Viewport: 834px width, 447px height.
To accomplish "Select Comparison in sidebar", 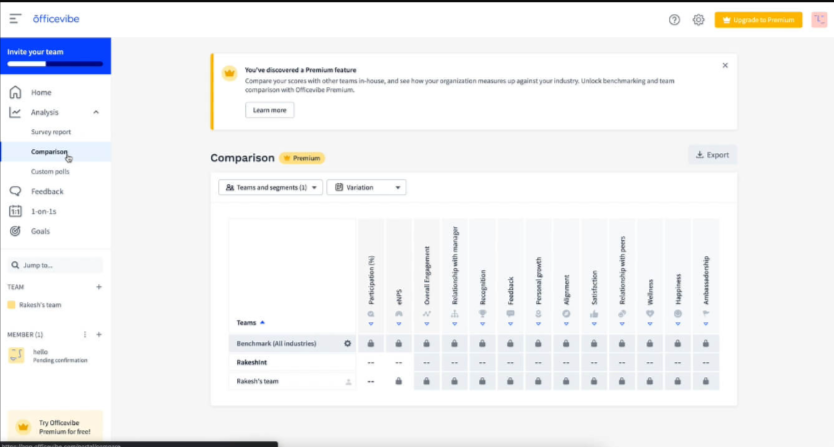I will [x=55, y=152].
